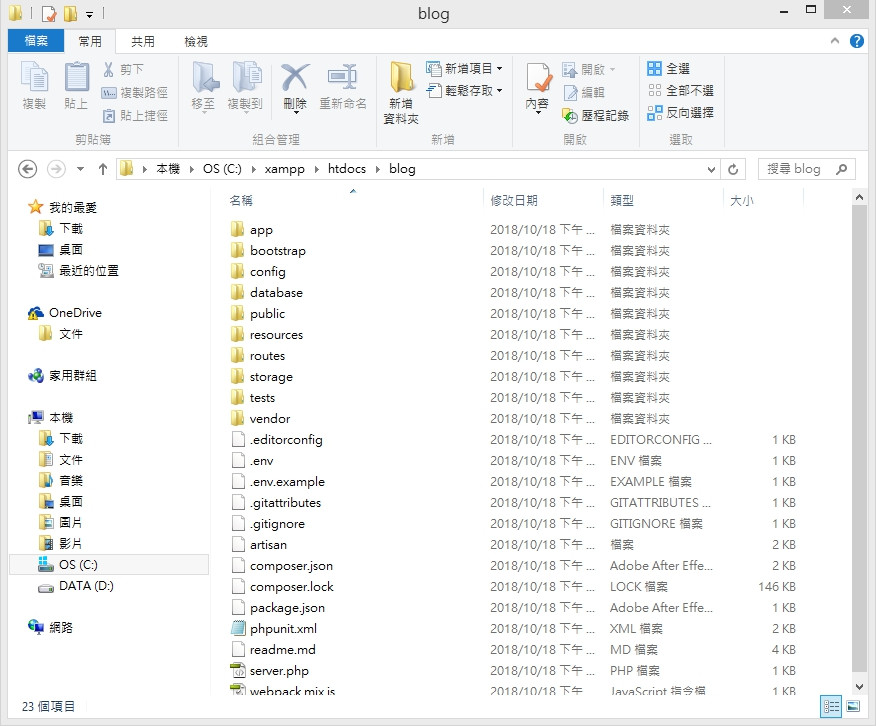Click 歷程記錄 (History) in the ribbon

pos(596,116)
